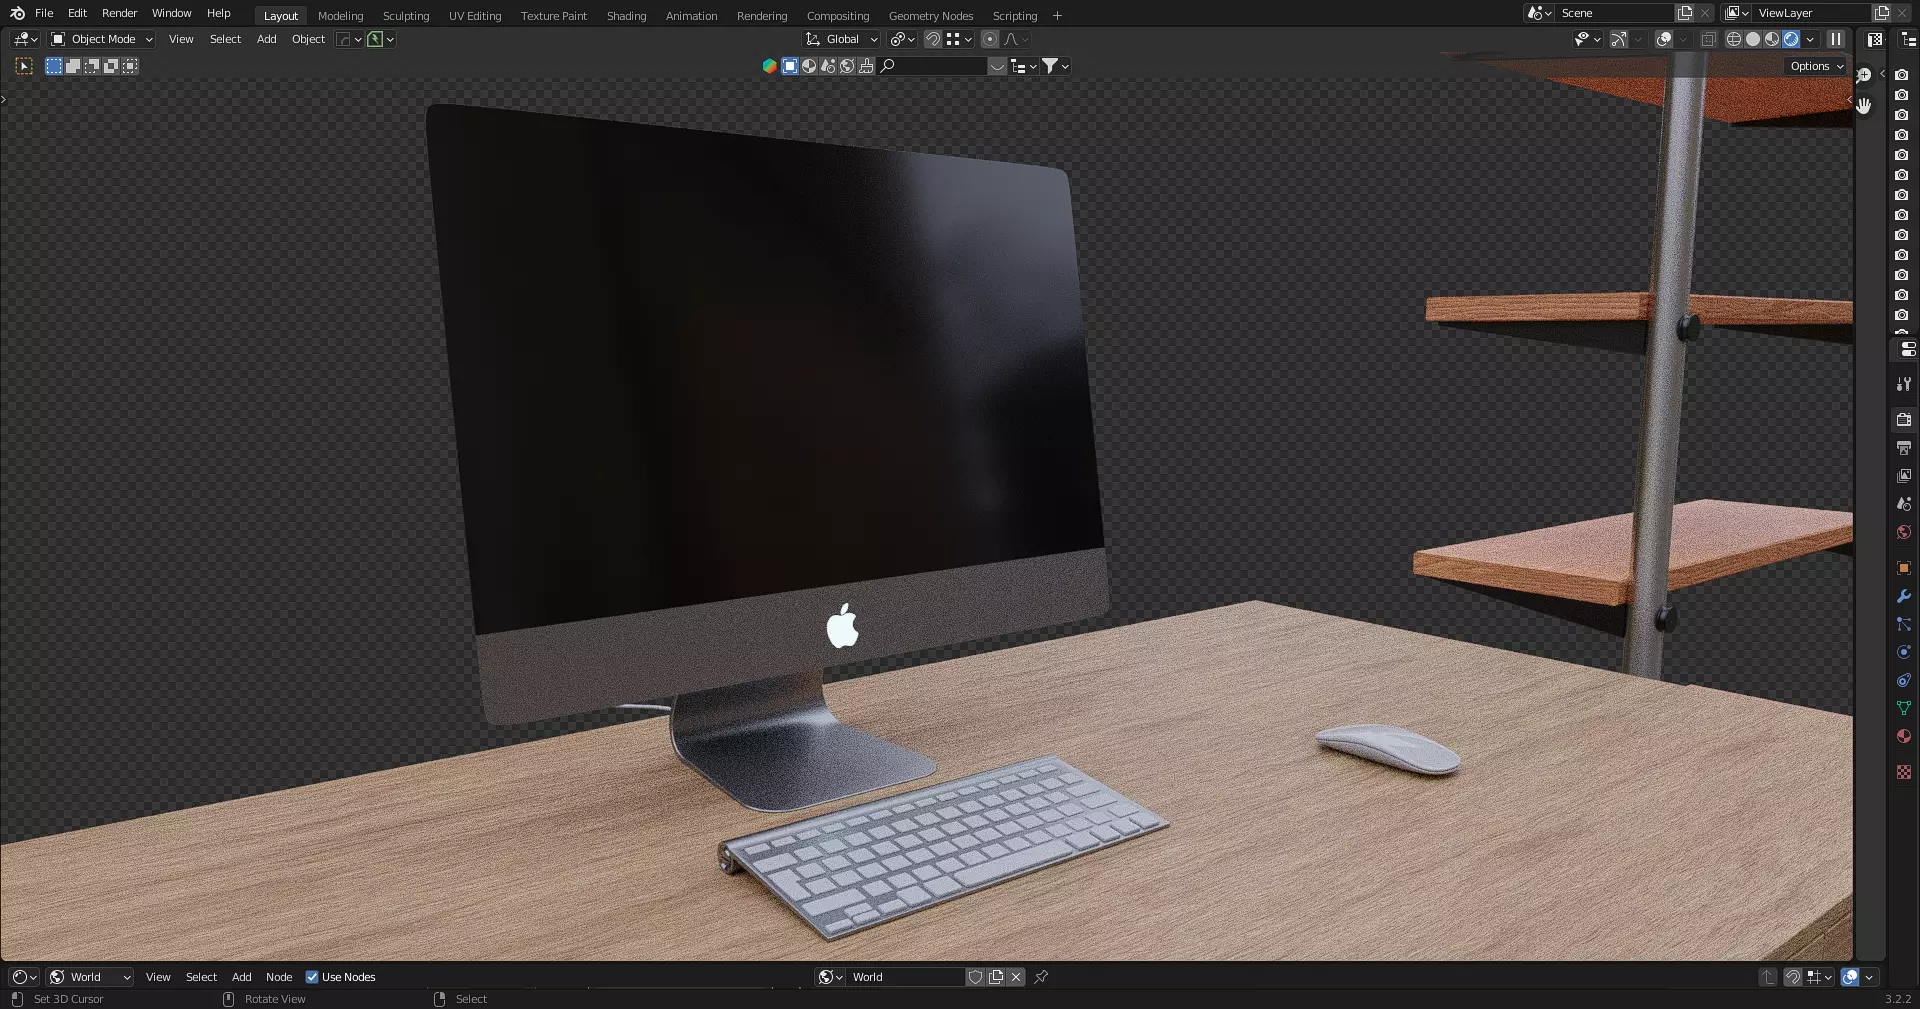Click the search field in viewport header

coord(932,66)
